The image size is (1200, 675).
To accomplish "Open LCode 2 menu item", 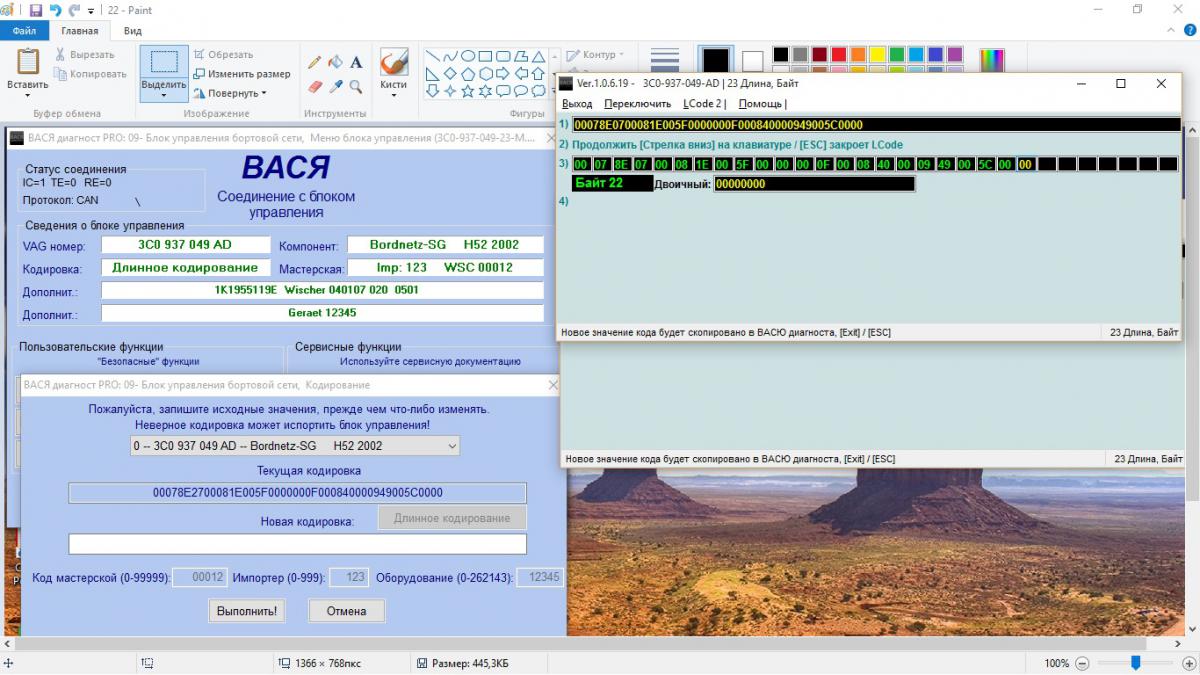I will pos(703,104).
